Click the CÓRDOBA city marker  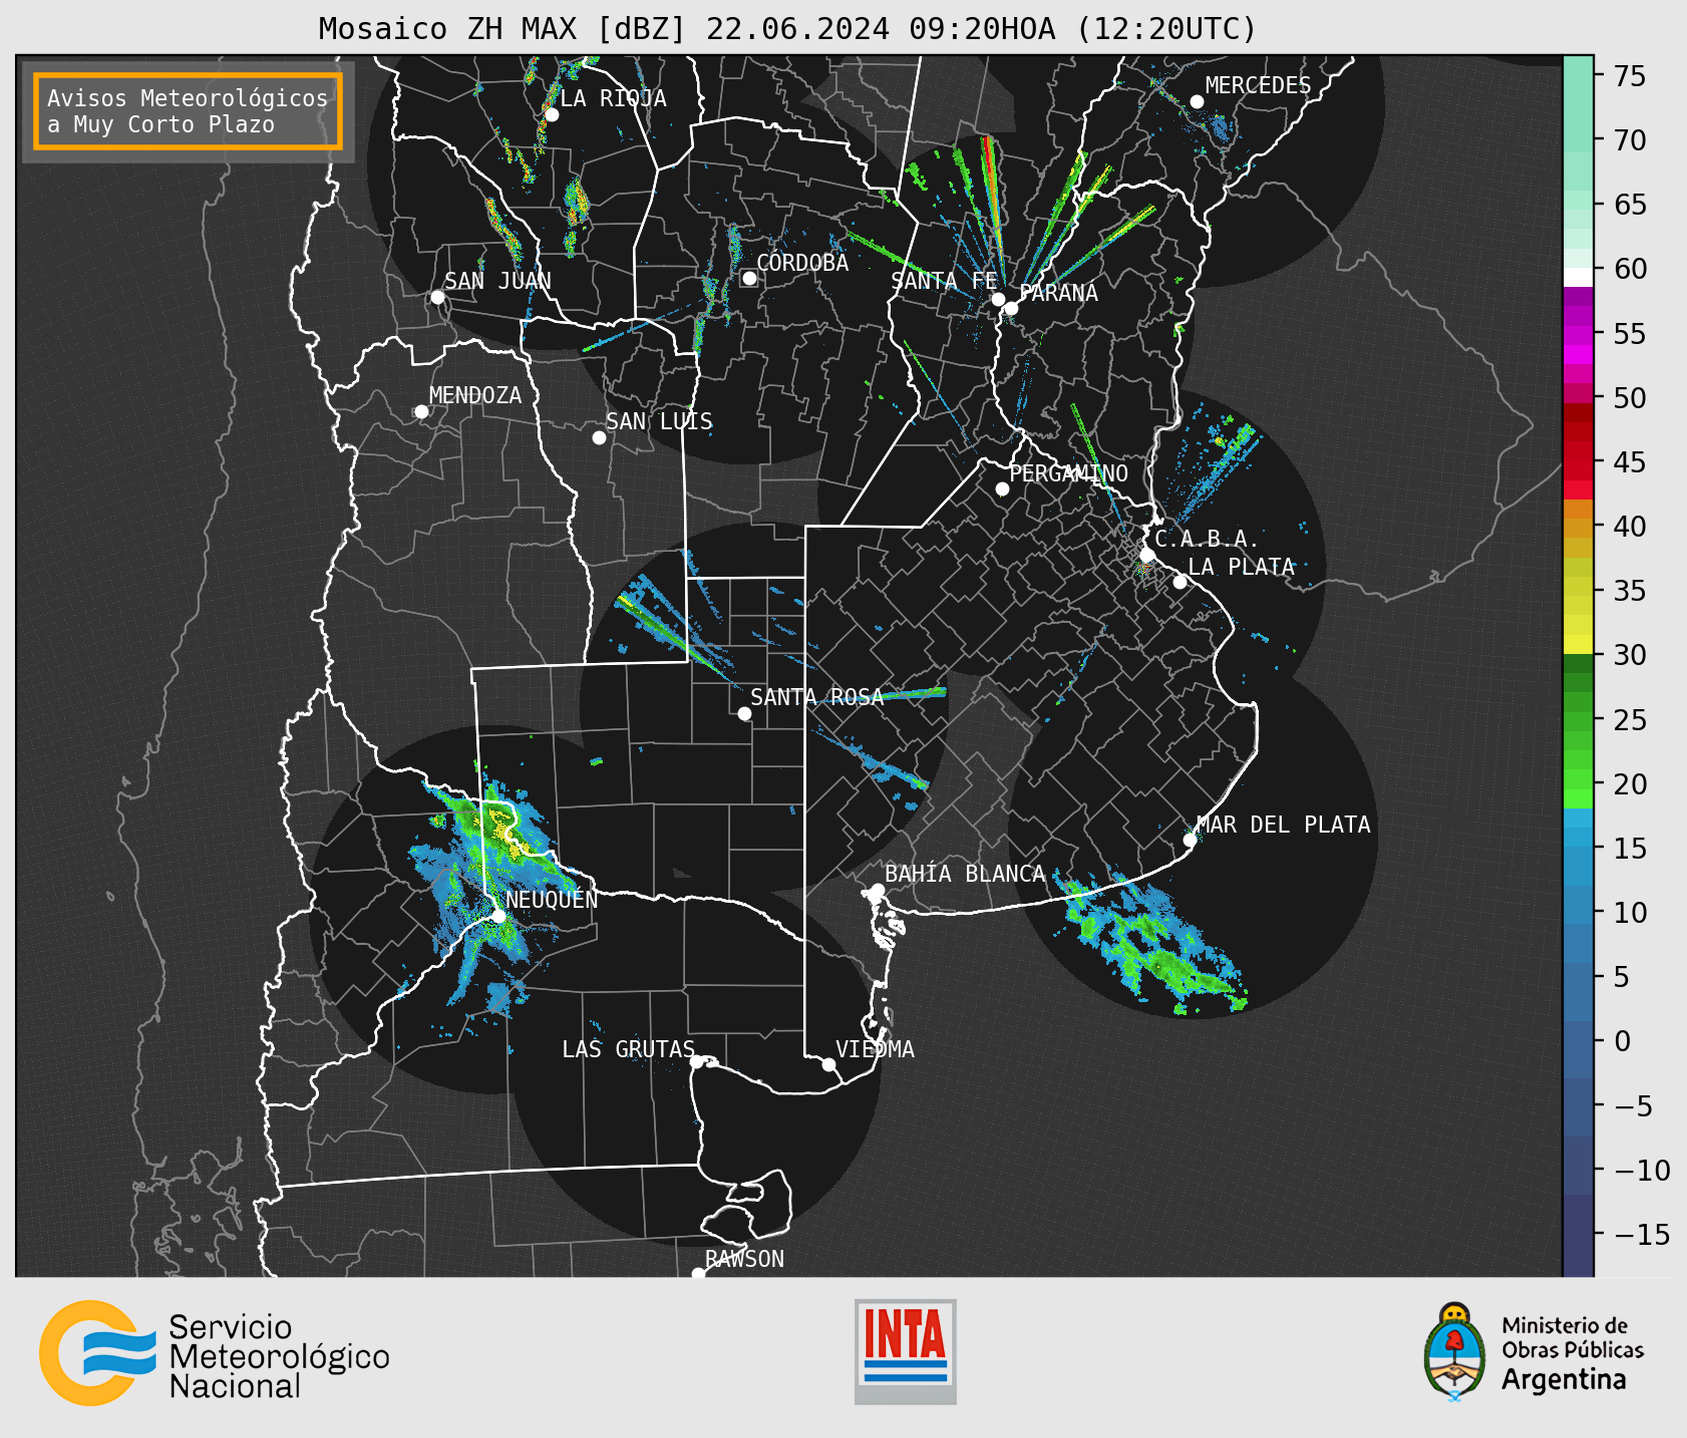(749, 278)
